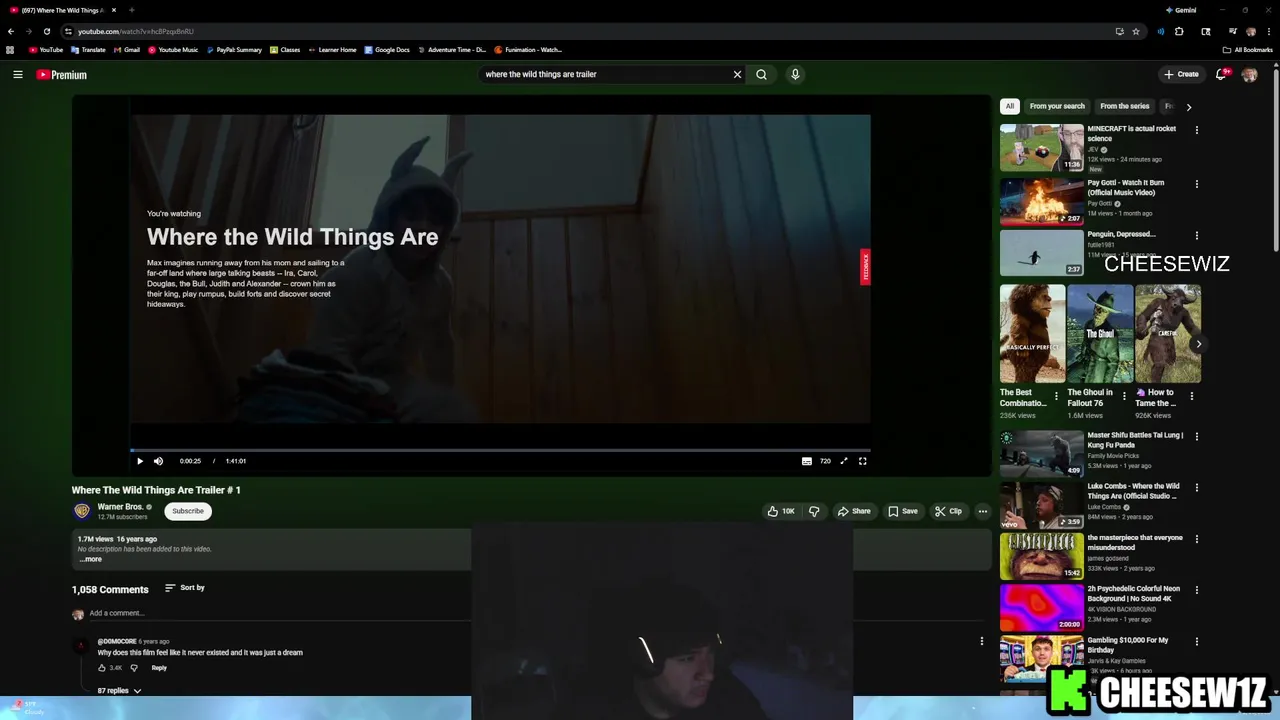1280x720 pixels.
Task: Open the Translate bookmark
Action: (x=88, y=49)
